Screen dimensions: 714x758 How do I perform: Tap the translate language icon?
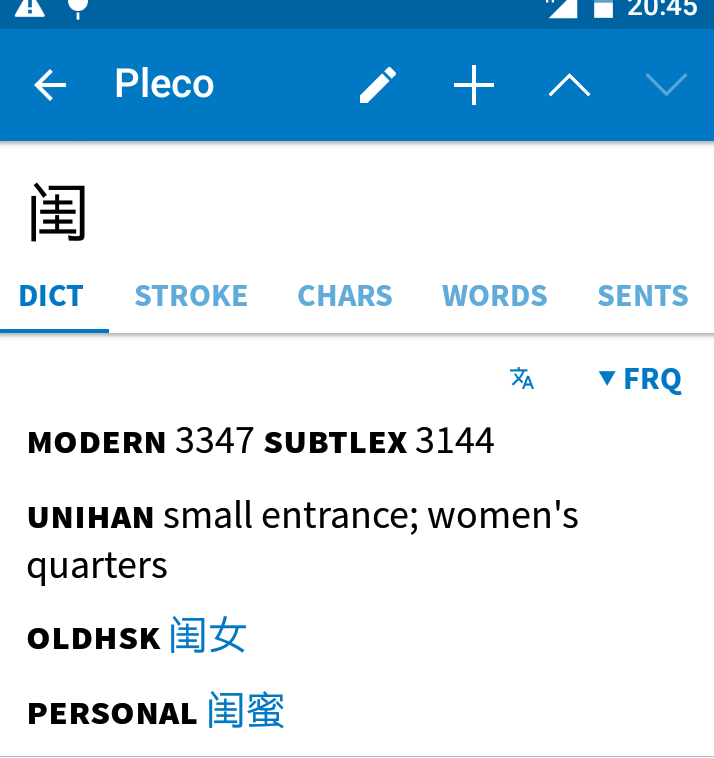point(522,378)
